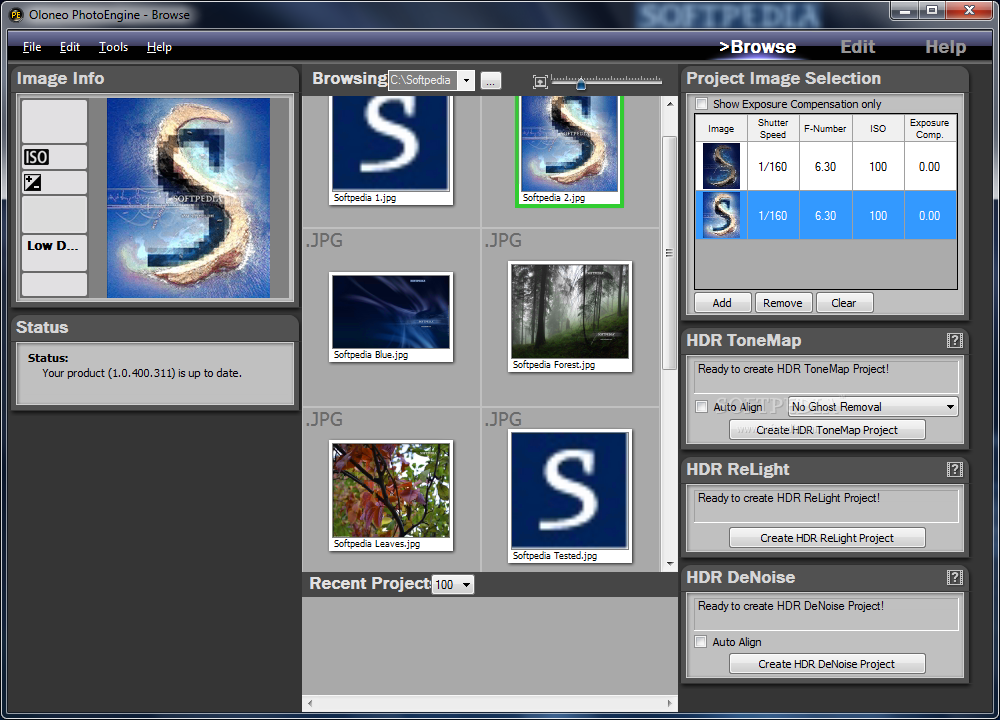
Task: Click the Add button
Action: pyautogui.click(x=722, y=303)
